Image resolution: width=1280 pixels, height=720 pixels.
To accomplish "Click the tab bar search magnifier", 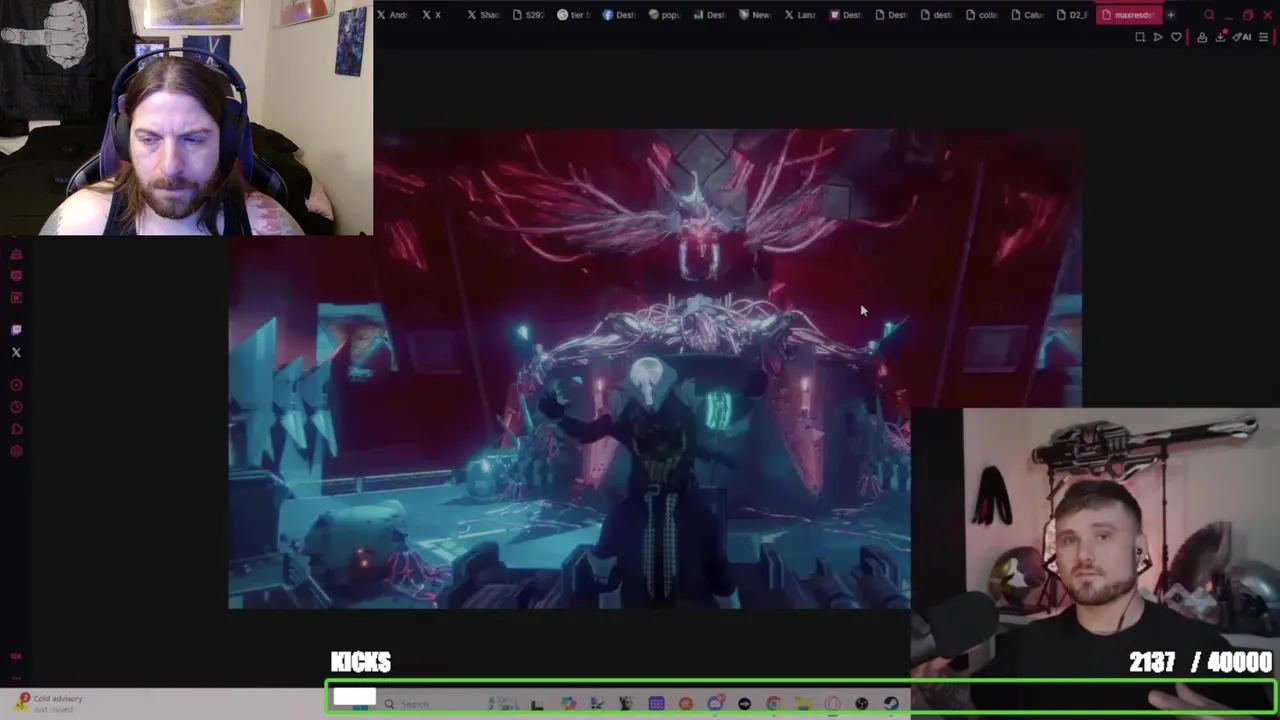I will coord(1209,15).
